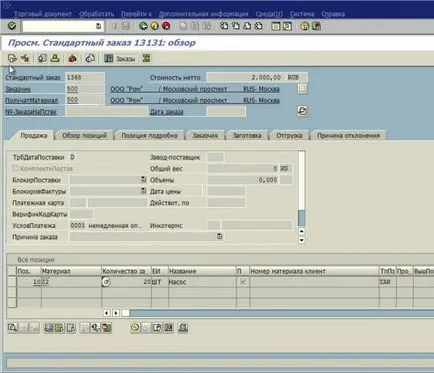Image resolution: width=434 pixels, height=373 pixels.
Task: Click the table's horizontal scrollbar thumb
Action: (x=125, y=313)
